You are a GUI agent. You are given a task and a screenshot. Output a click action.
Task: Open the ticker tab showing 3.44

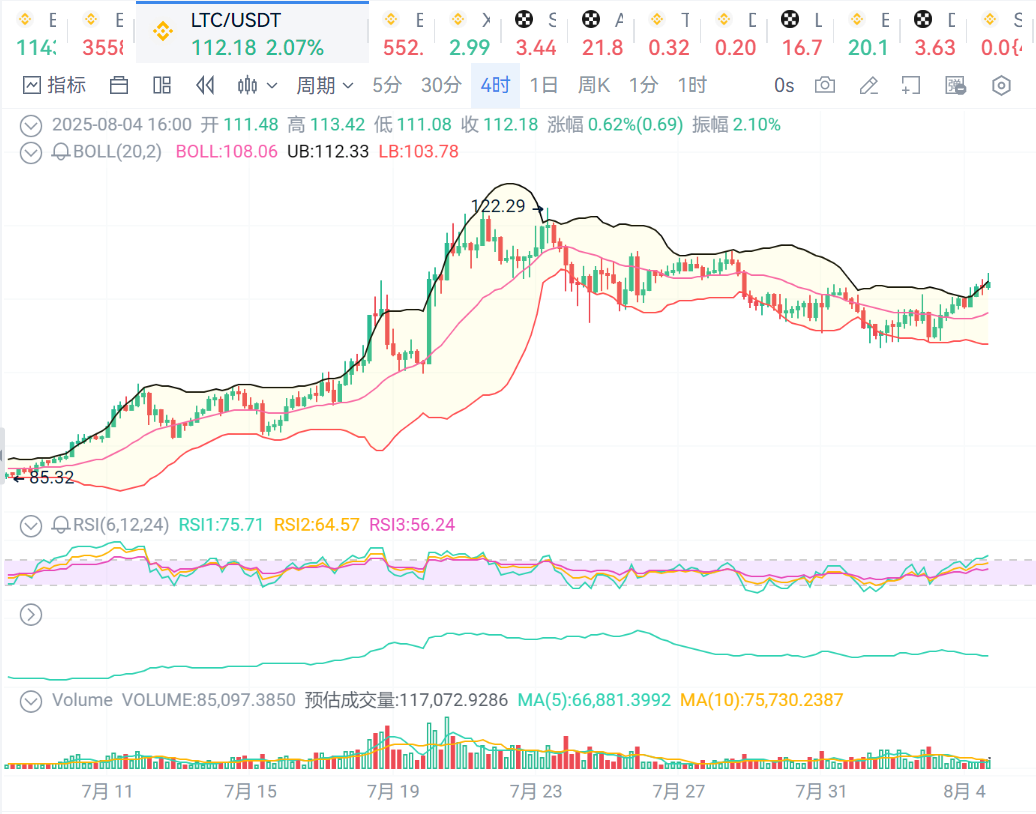coord(536,33)
